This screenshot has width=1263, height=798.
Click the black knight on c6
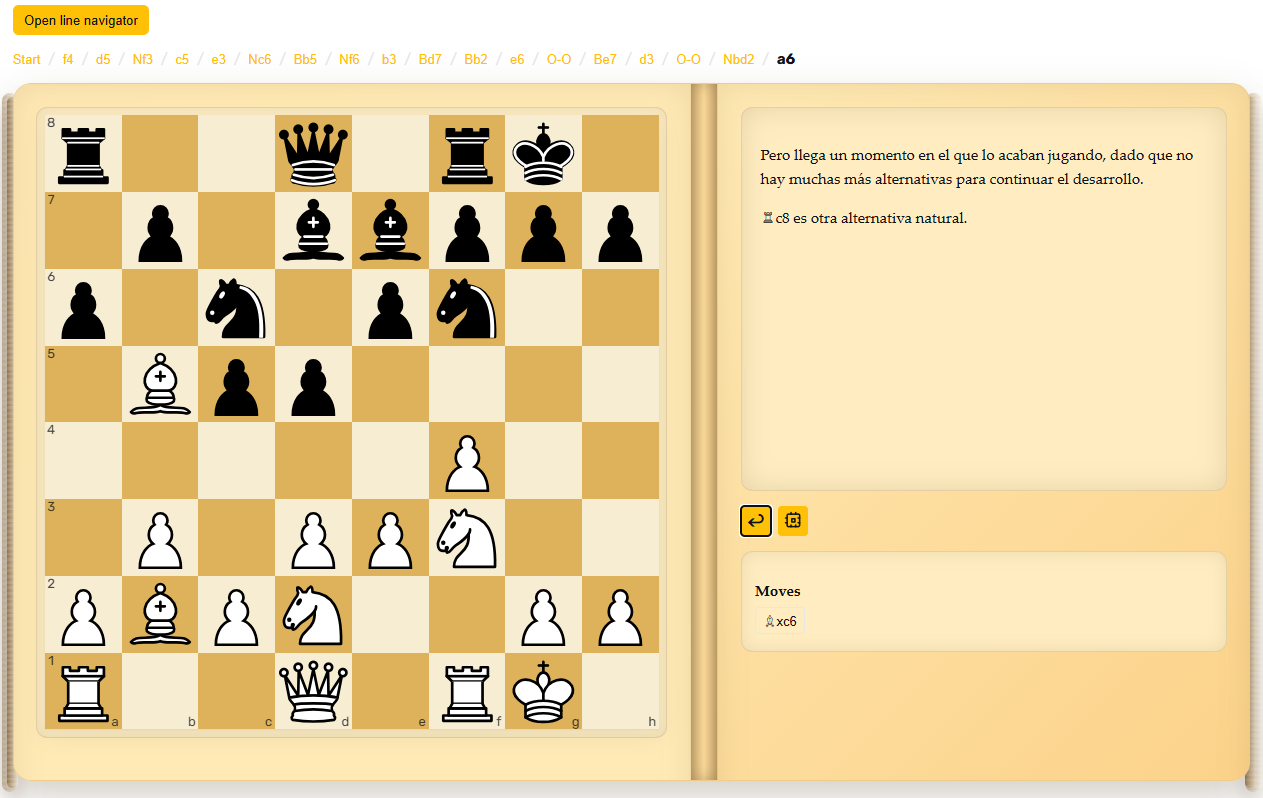click(x=237, y=307)
